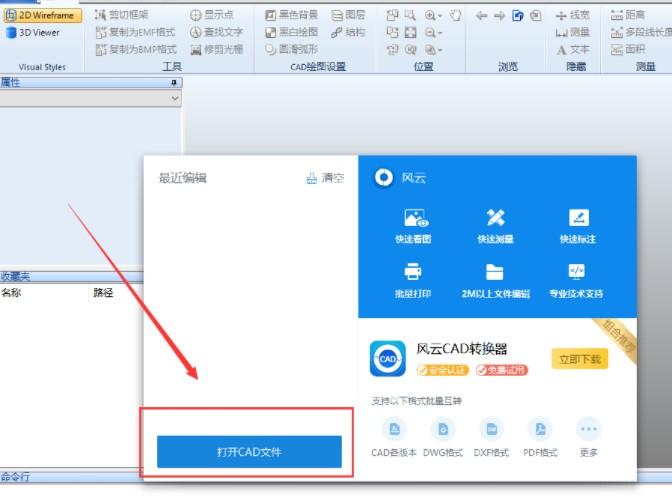Select the 2D Wireframe visual style
This screenshot has height=499, width=672.
point(42,15)
